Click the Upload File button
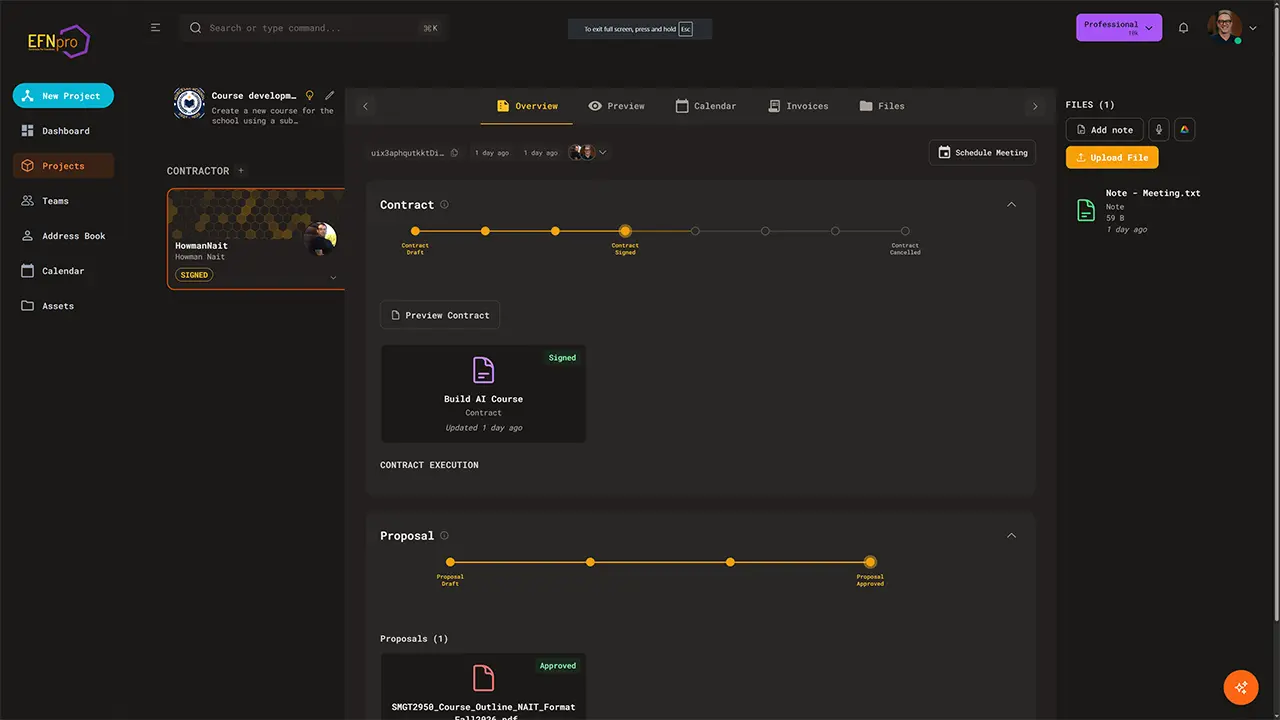Screen dimensions: 1280x720 (x=1111, y=158)
